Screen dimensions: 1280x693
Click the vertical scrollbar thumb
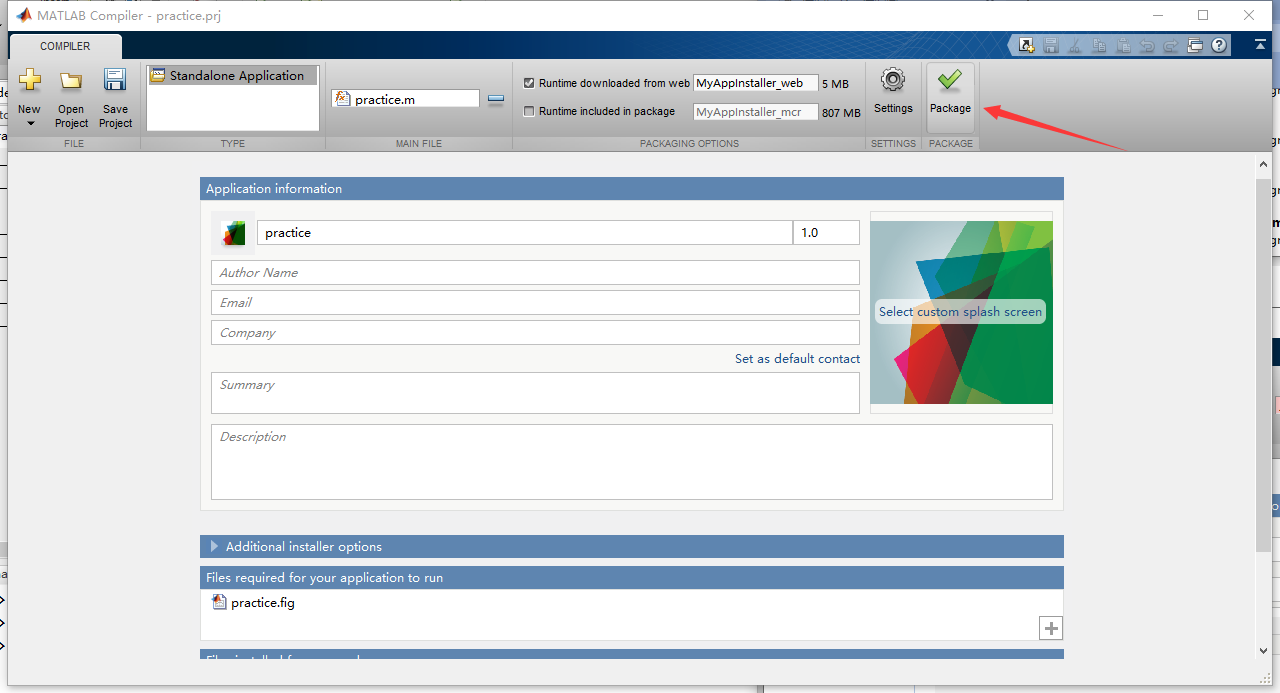tap(1264, 365)
